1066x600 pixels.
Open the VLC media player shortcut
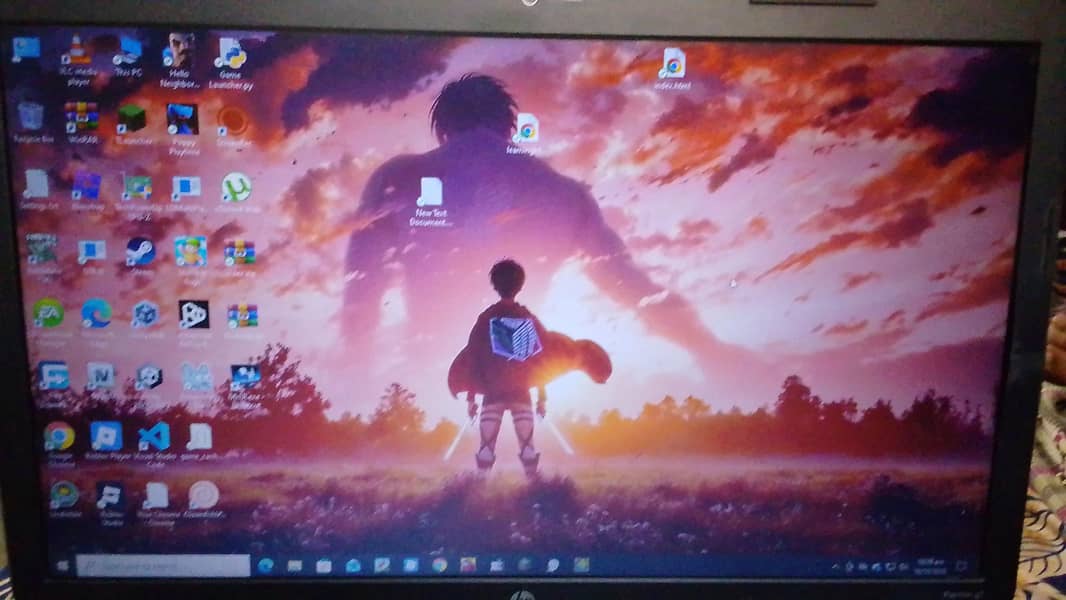(77, 60)
